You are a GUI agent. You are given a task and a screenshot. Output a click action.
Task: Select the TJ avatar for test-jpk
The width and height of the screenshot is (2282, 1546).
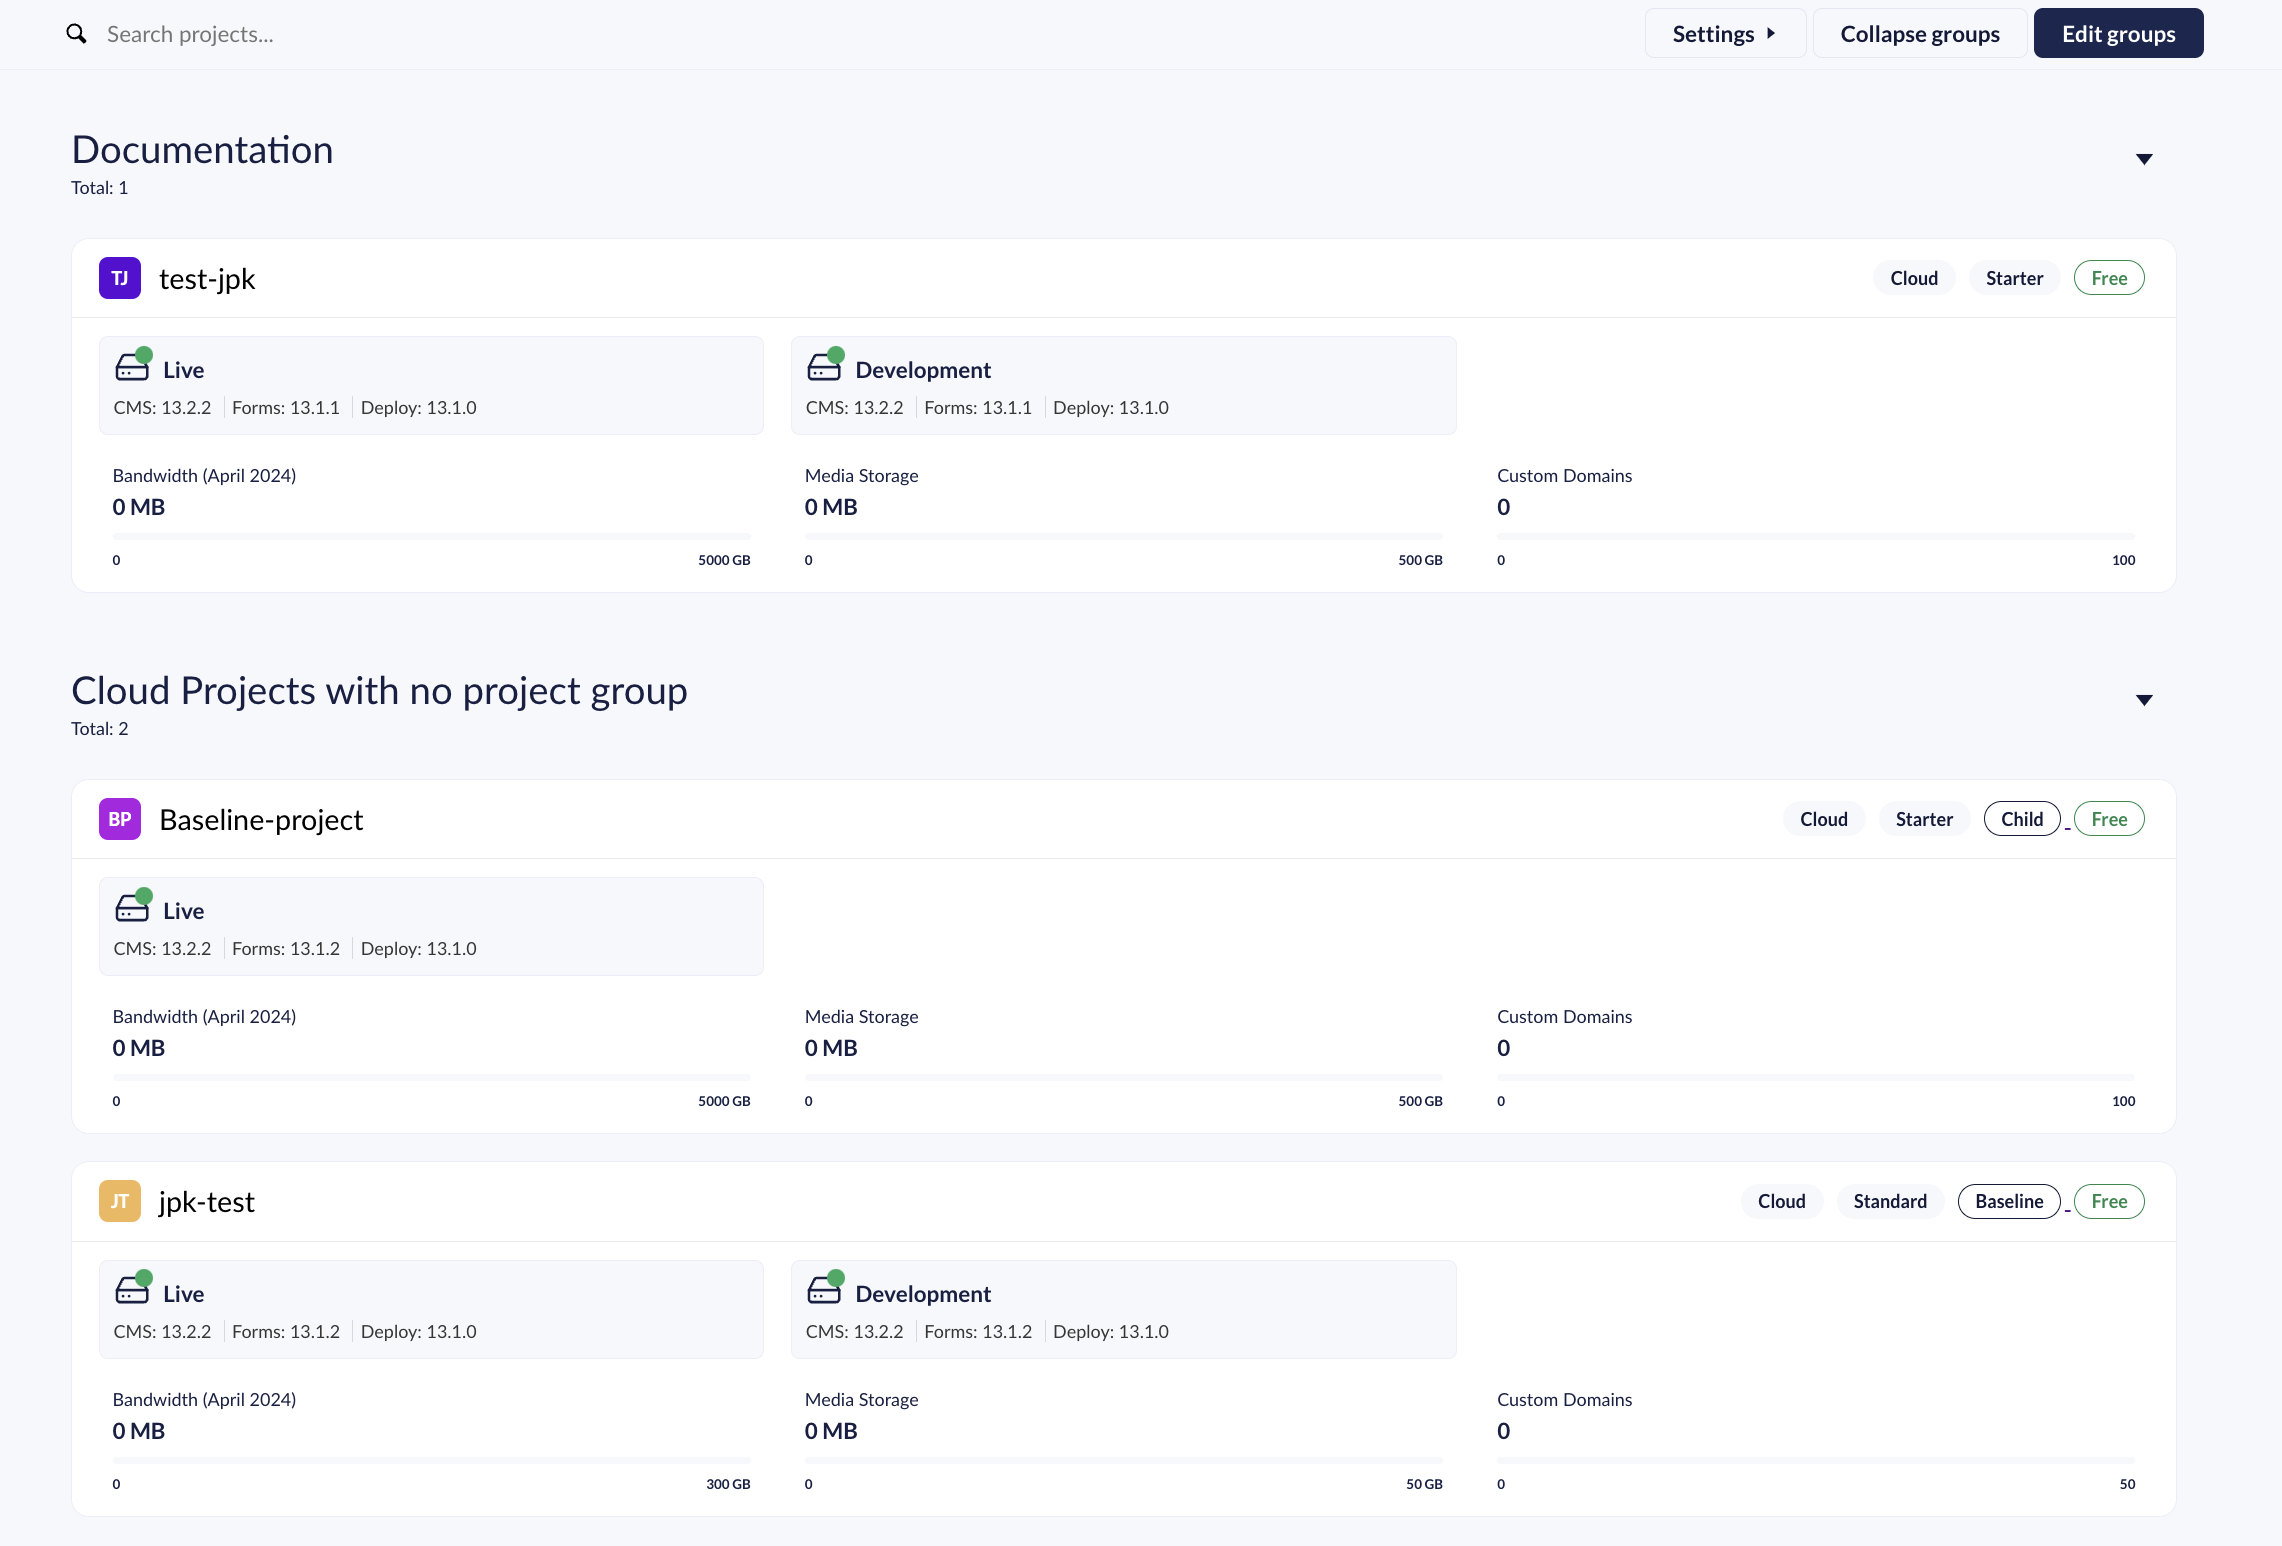coord(119,277)
